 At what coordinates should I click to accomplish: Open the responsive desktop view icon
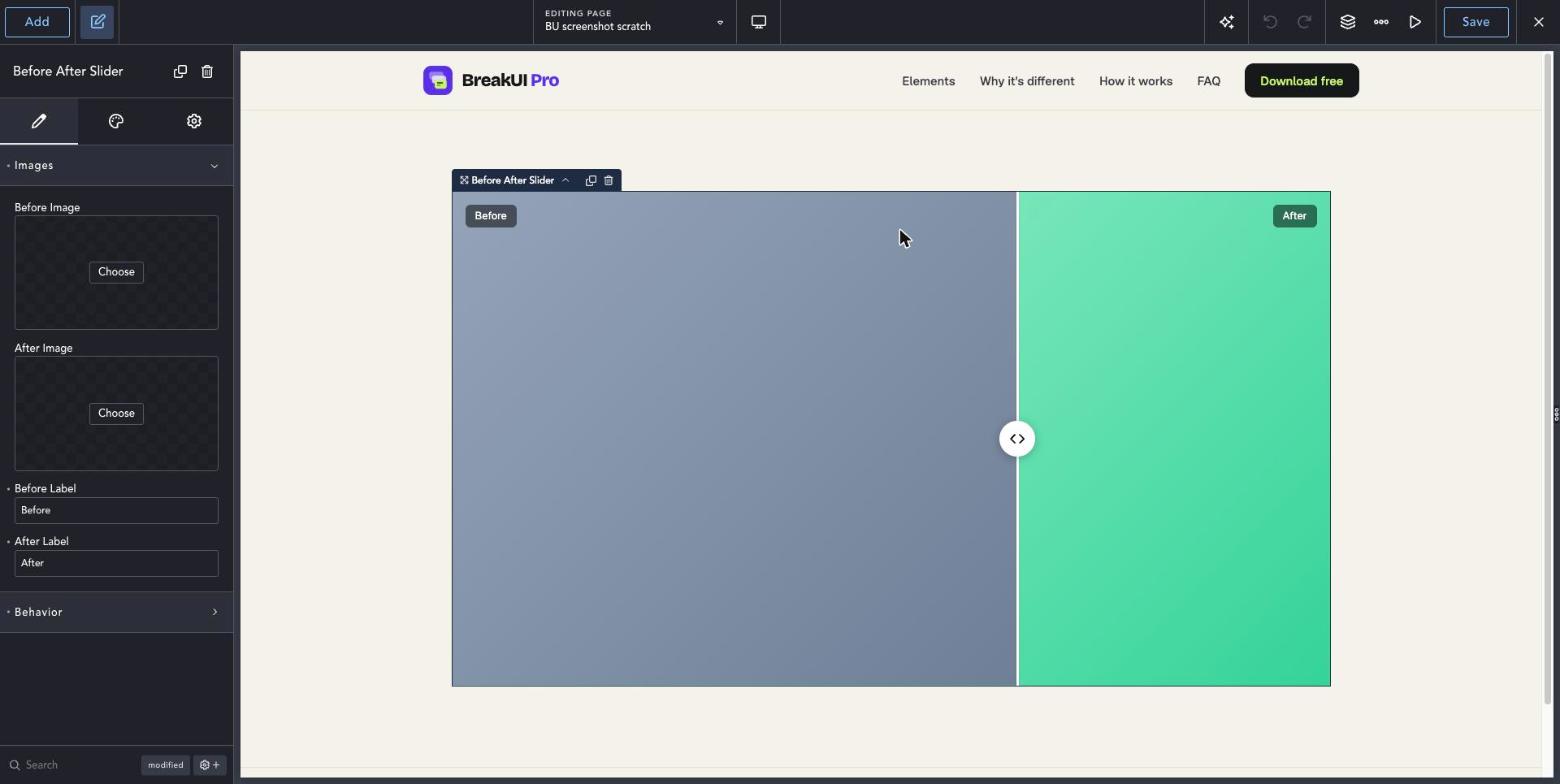click(759, 22)
